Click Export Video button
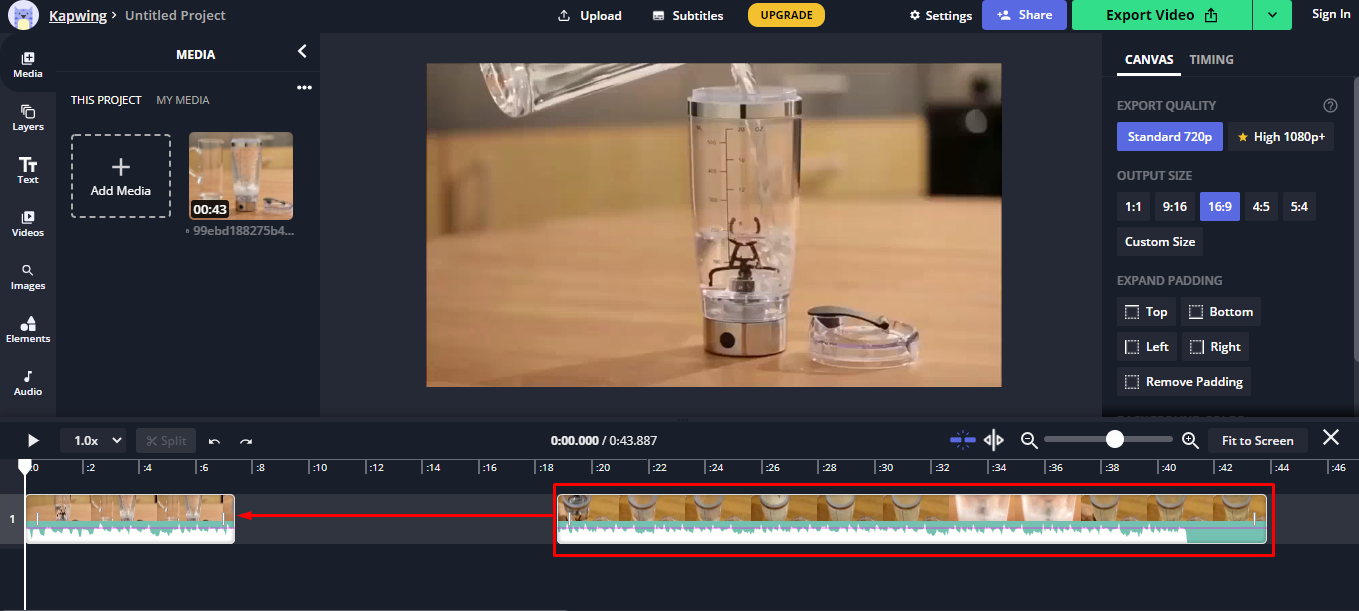 click(1161, 15)
